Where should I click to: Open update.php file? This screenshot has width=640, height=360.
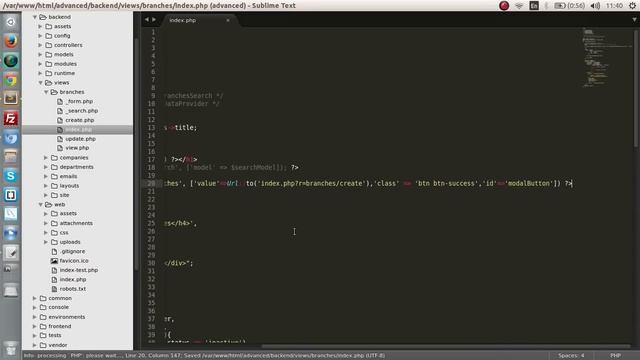pyautogui.click(x=80, y=139)
